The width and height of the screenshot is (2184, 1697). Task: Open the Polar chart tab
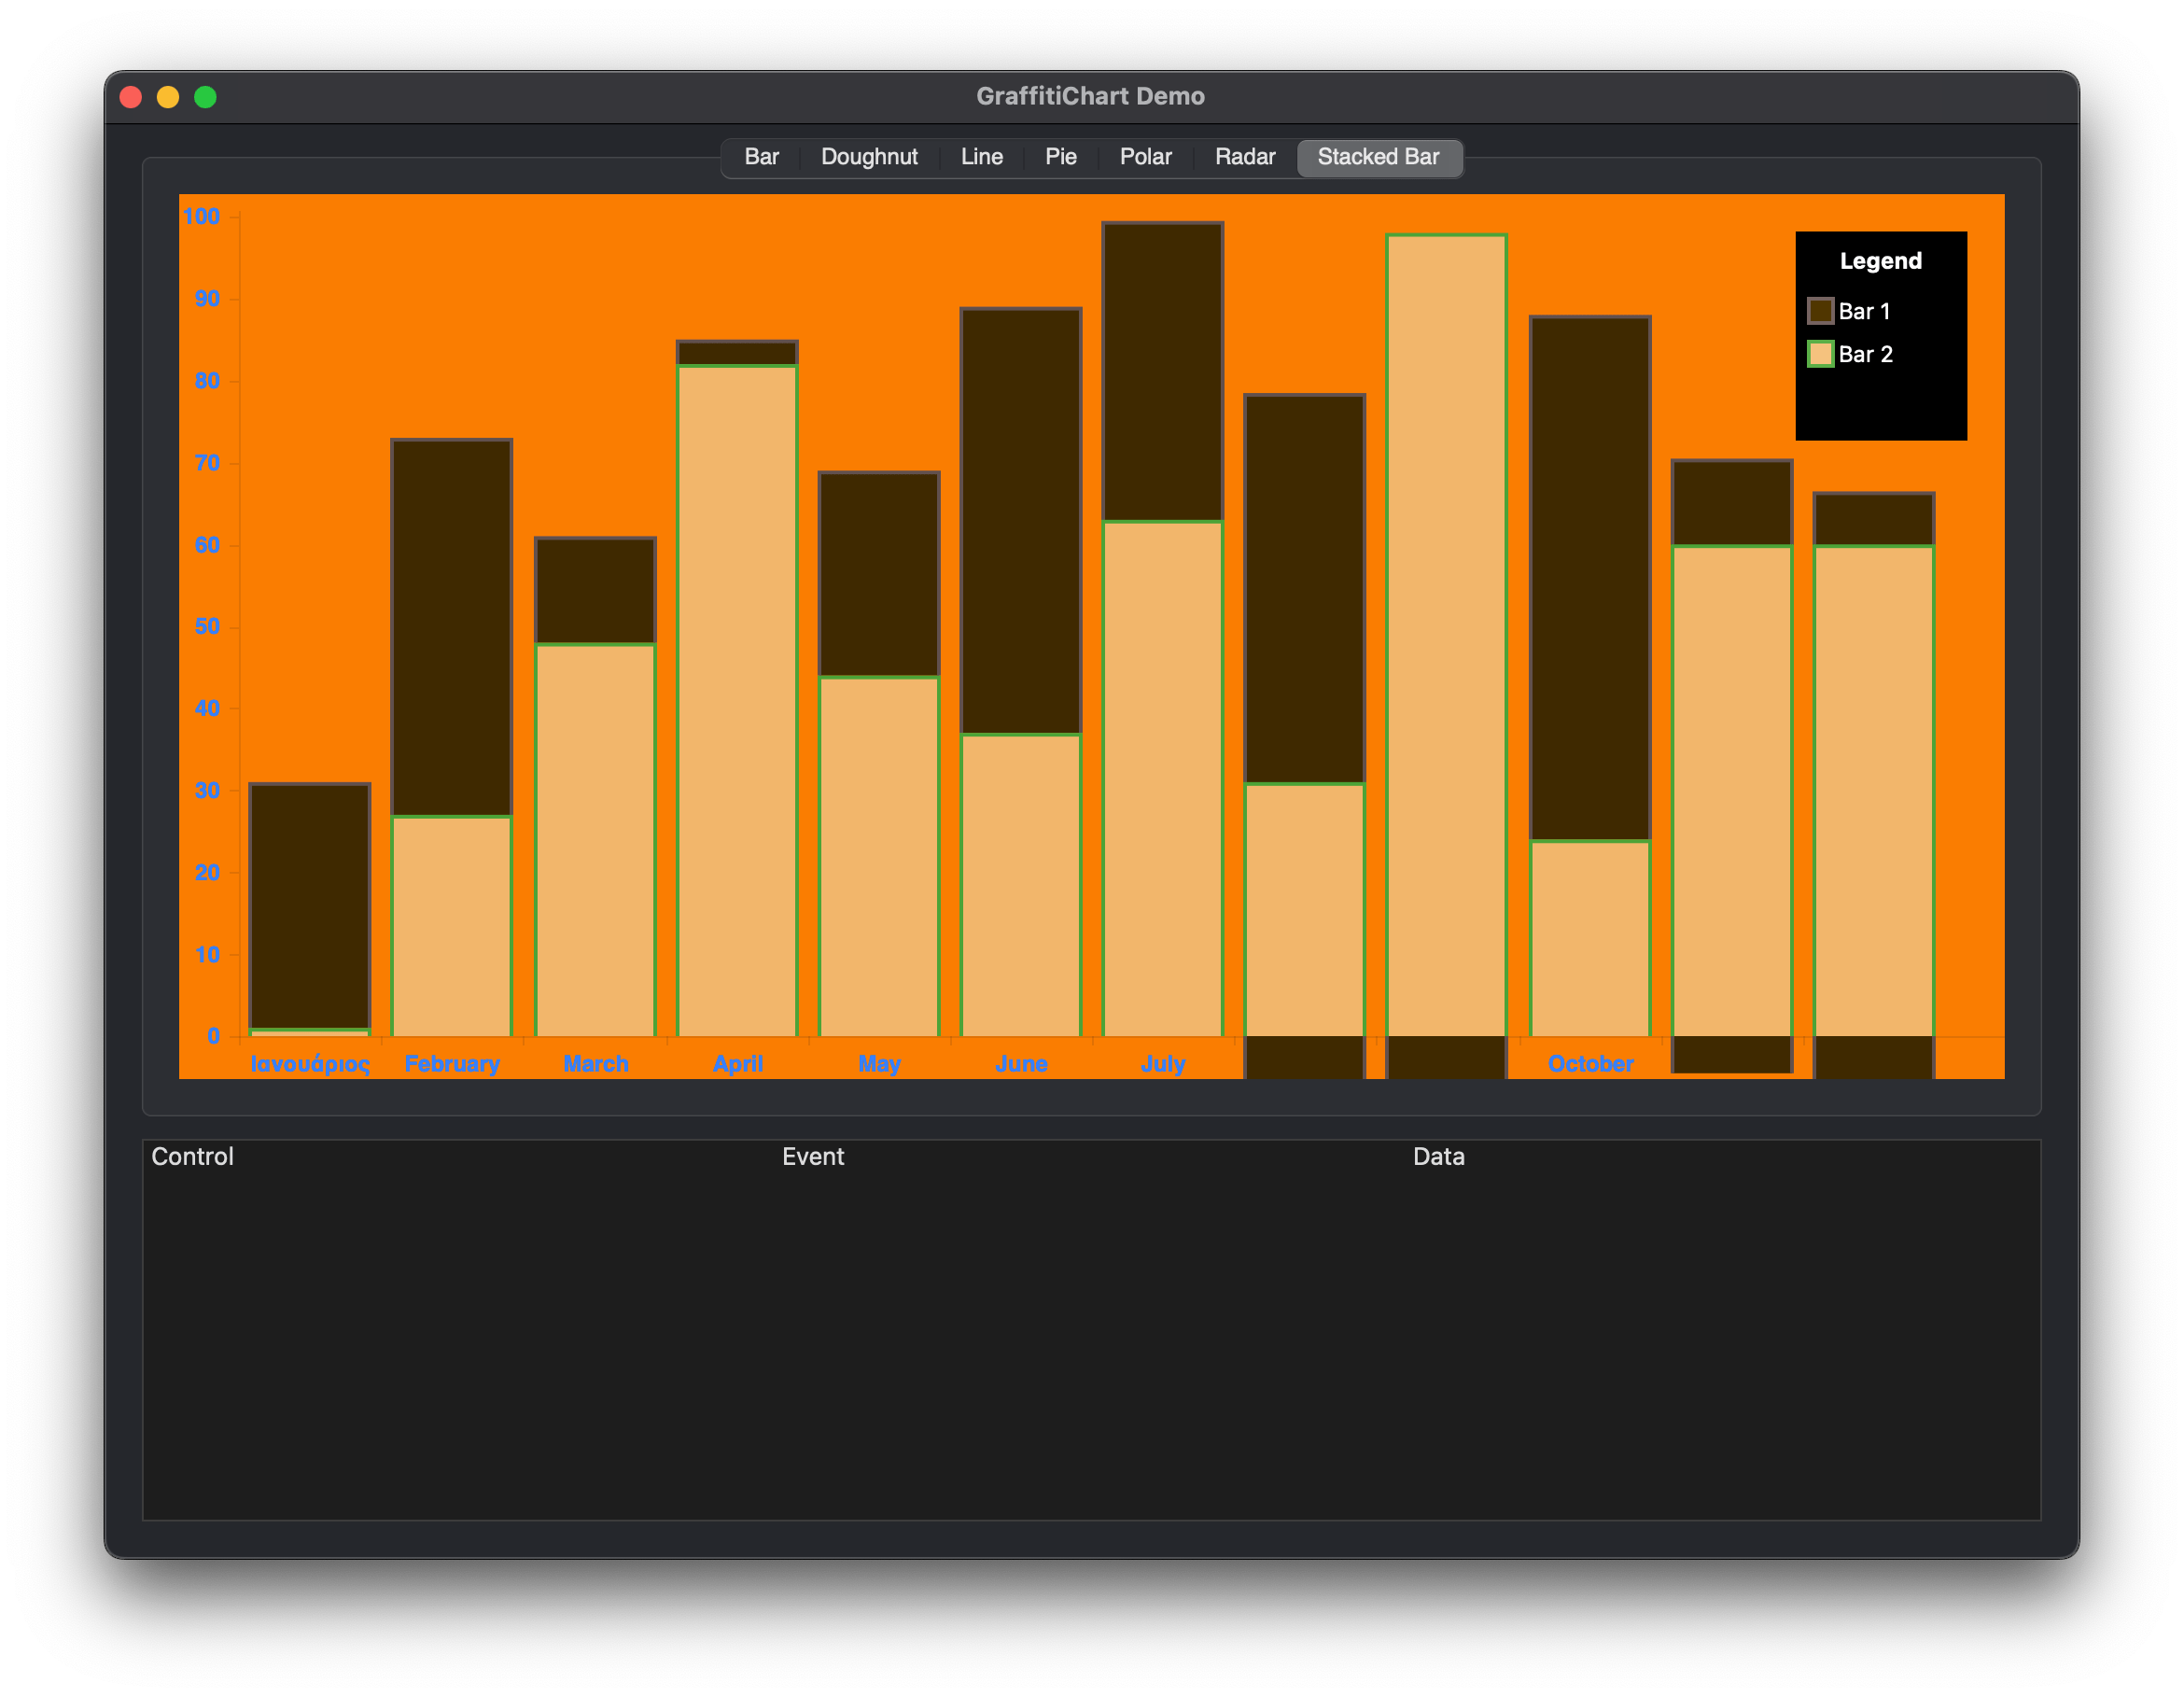point(1145,157)
